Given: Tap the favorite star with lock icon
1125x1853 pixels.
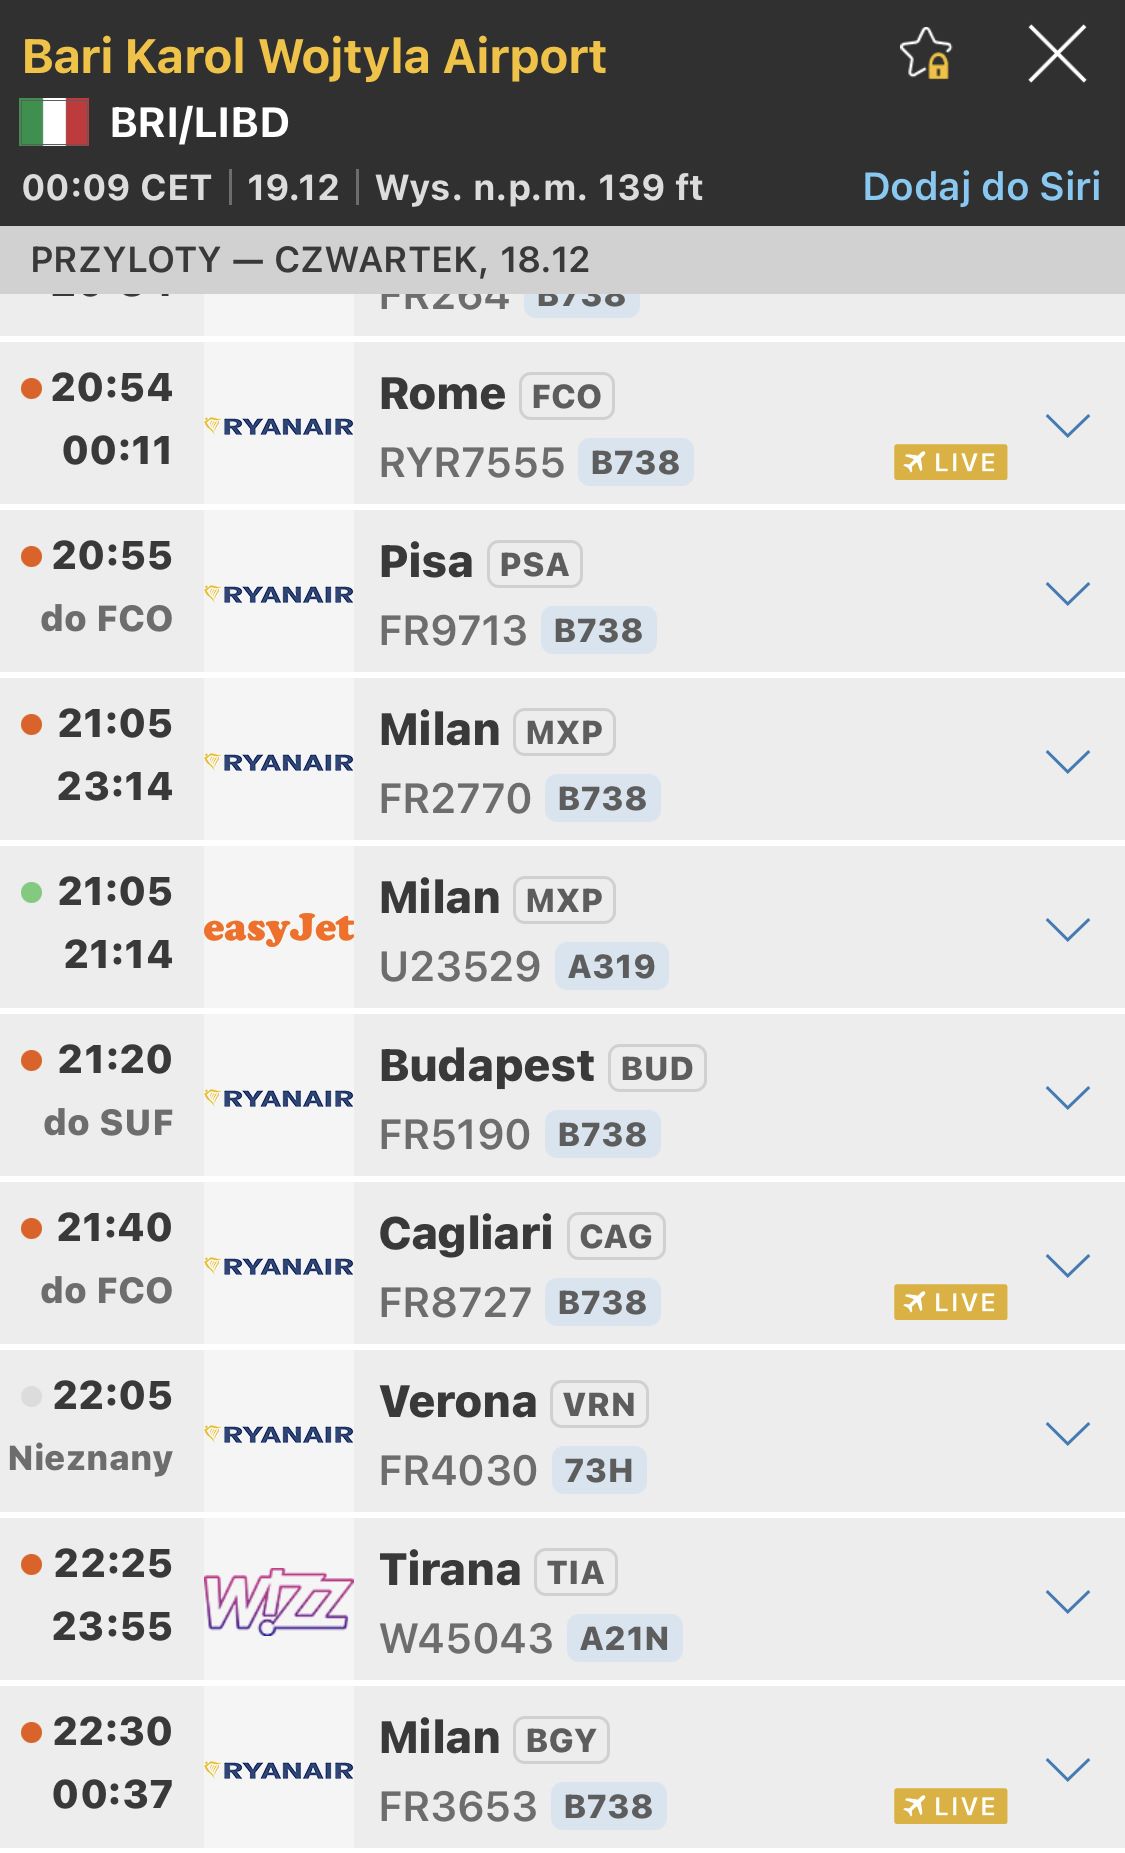Looking at the screenshot, I should (926, 54).
